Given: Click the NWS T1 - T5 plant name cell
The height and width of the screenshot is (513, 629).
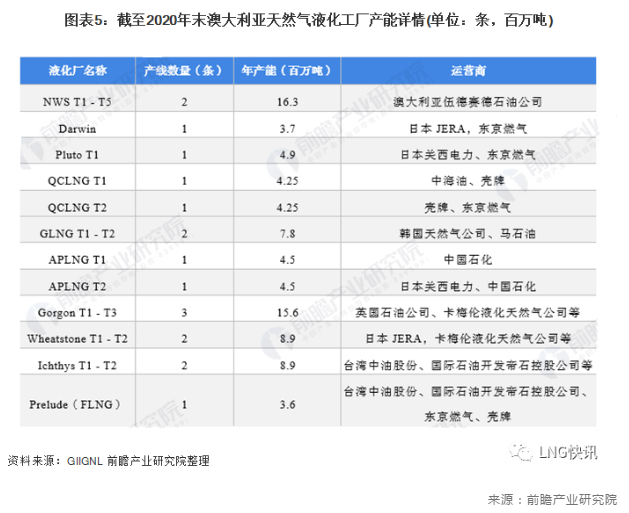Looking at the screenshot, I should (x=77, y=102).
